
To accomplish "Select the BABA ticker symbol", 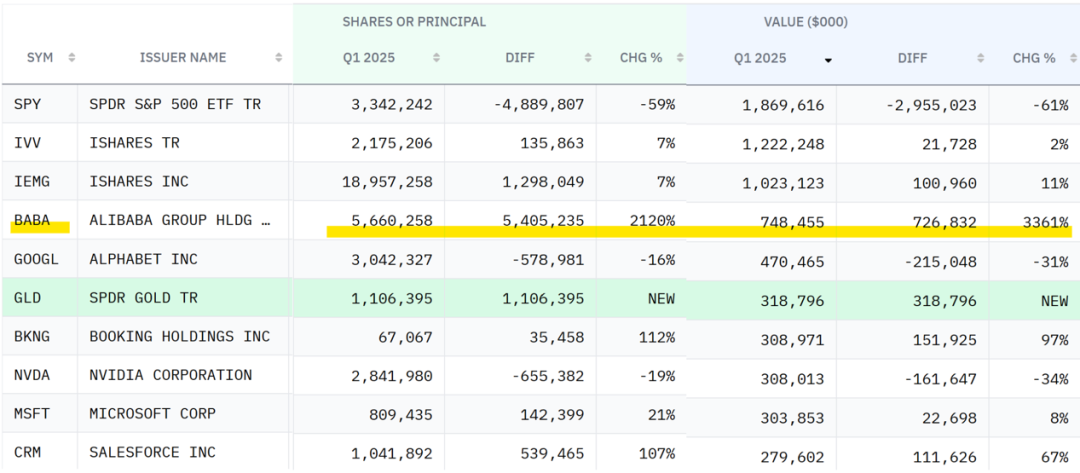I will [32, 221].
